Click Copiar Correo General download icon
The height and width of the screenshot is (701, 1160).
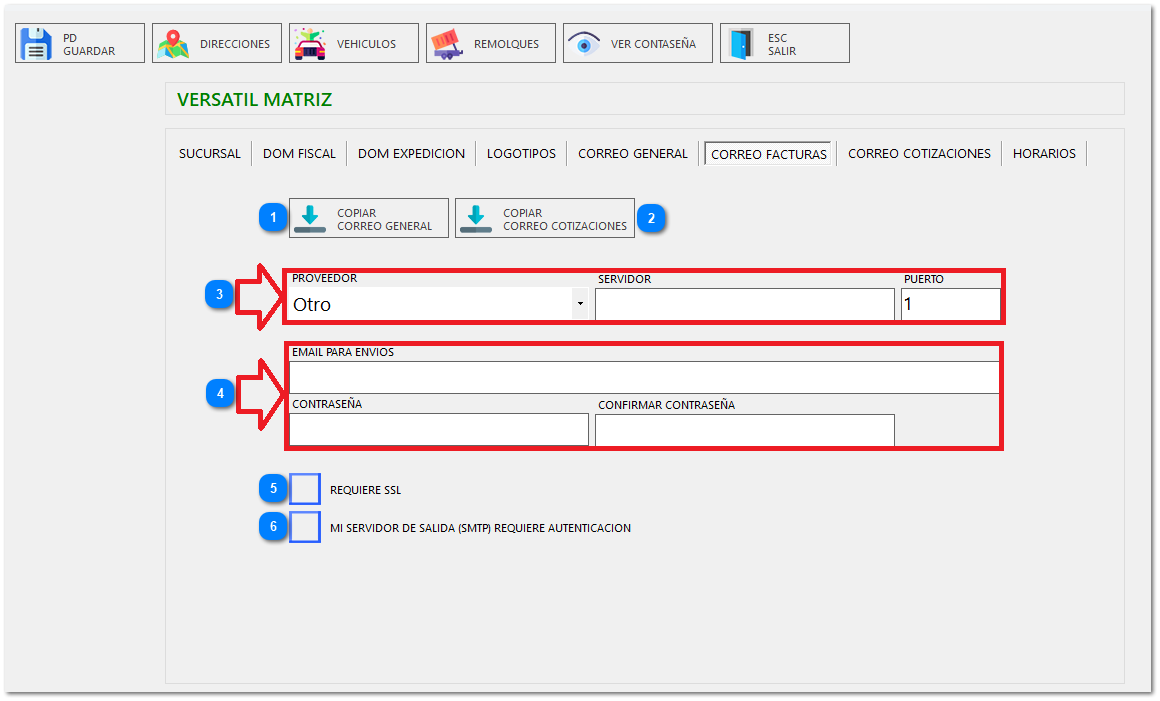310,218
